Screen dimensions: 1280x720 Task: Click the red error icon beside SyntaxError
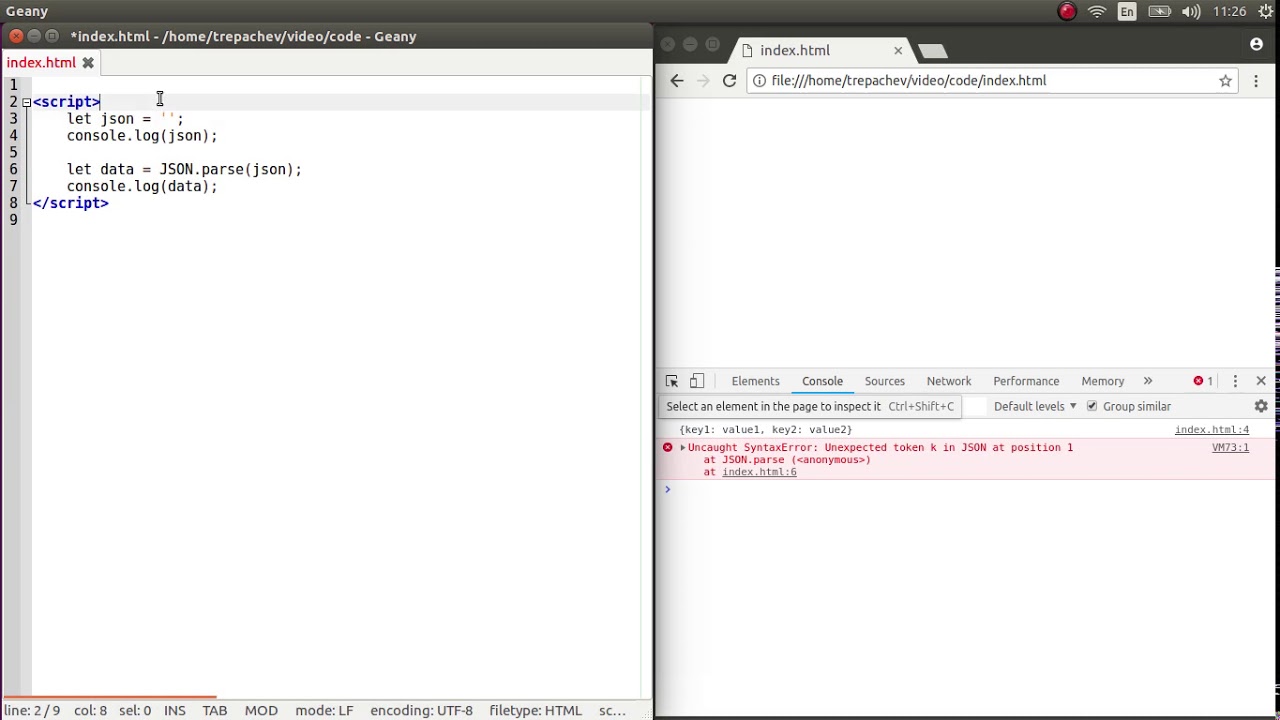[x=668, y=448]
